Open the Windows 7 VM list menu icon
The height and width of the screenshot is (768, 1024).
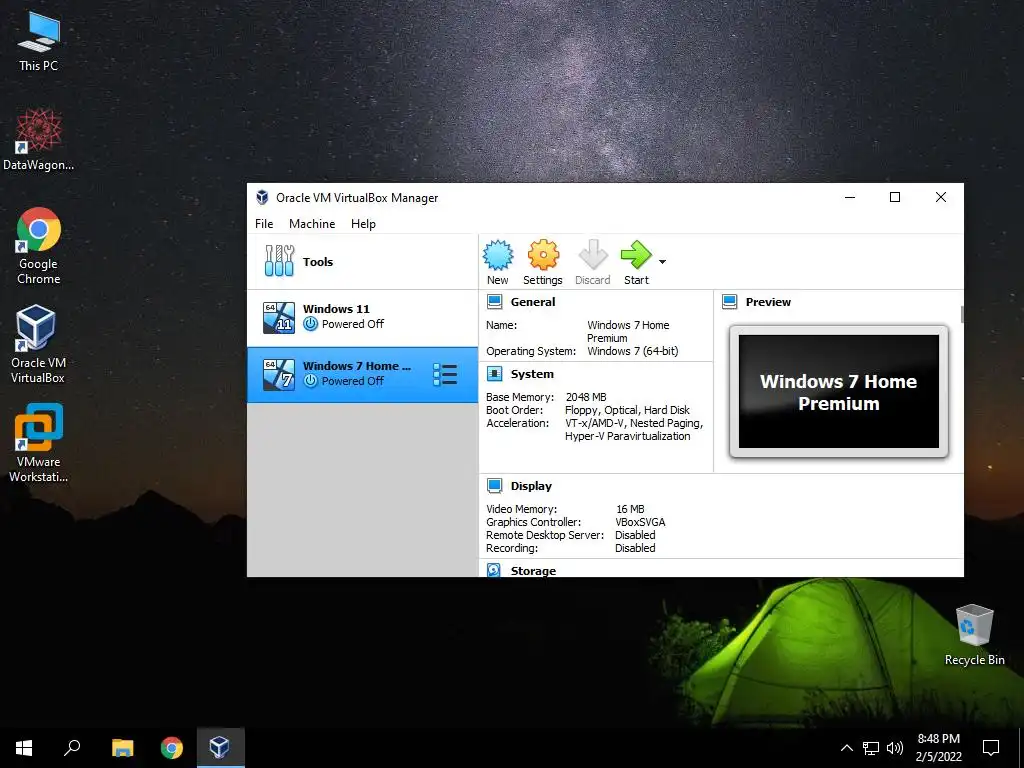[445, 375]
